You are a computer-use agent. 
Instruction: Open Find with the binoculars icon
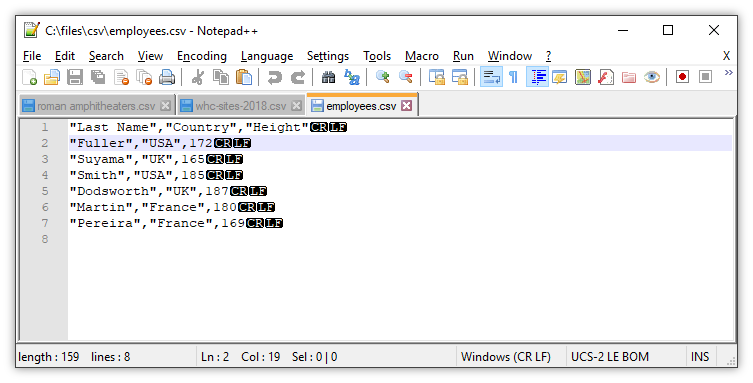click(x=328, y=77)
